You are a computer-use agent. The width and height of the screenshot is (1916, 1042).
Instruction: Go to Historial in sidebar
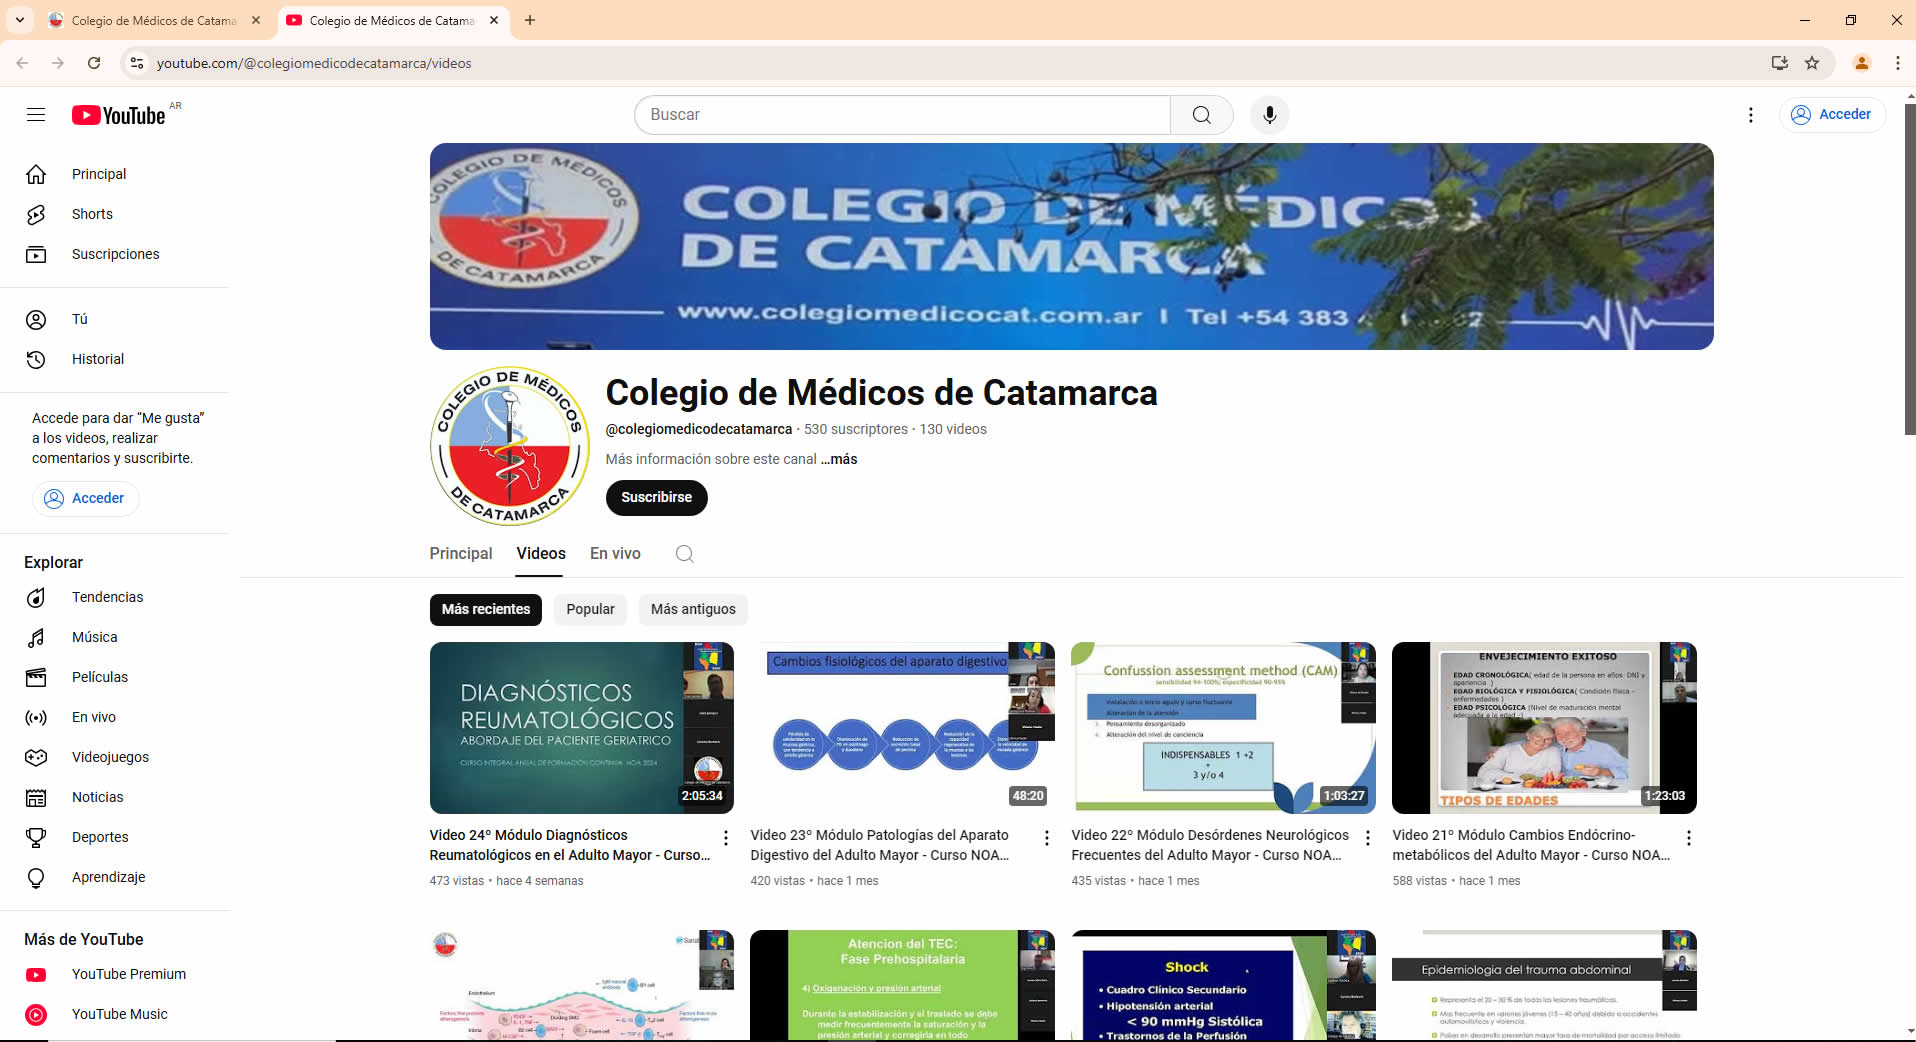pos(97,359)
